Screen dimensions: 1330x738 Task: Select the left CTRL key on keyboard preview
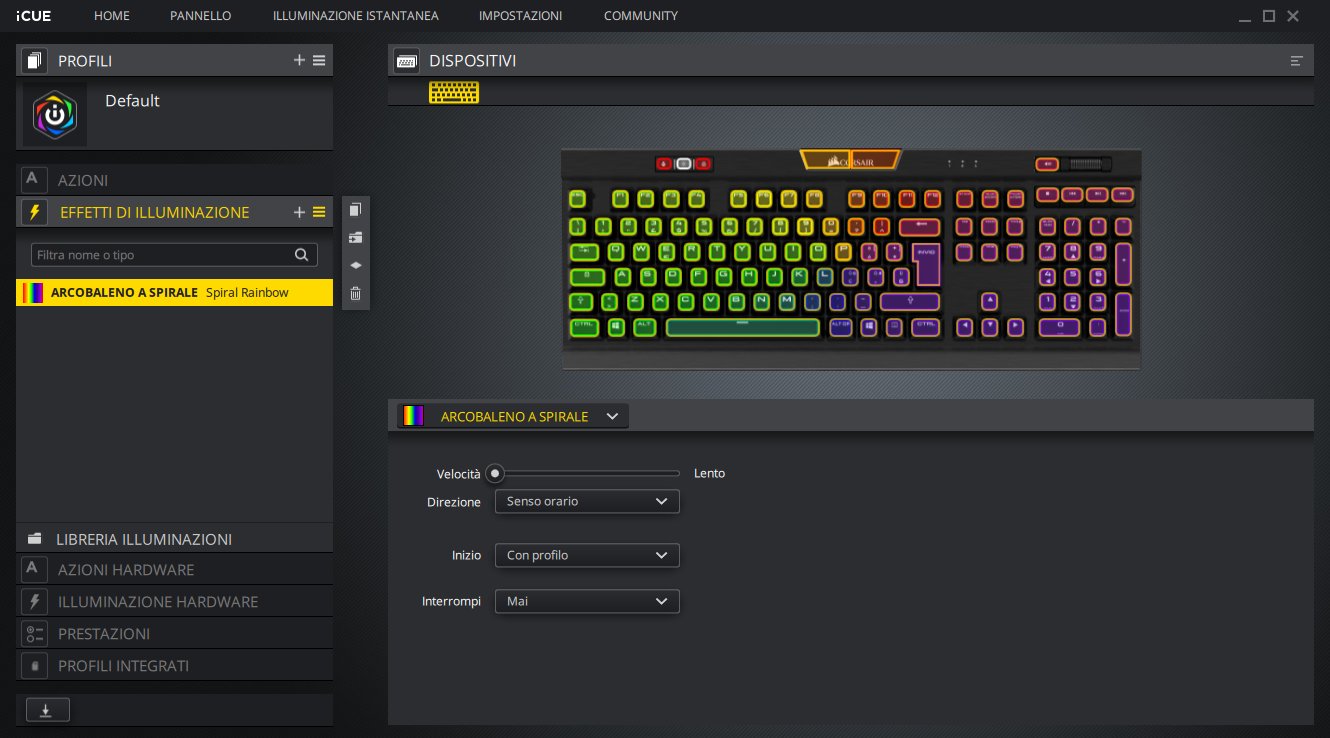coord(584,327)
